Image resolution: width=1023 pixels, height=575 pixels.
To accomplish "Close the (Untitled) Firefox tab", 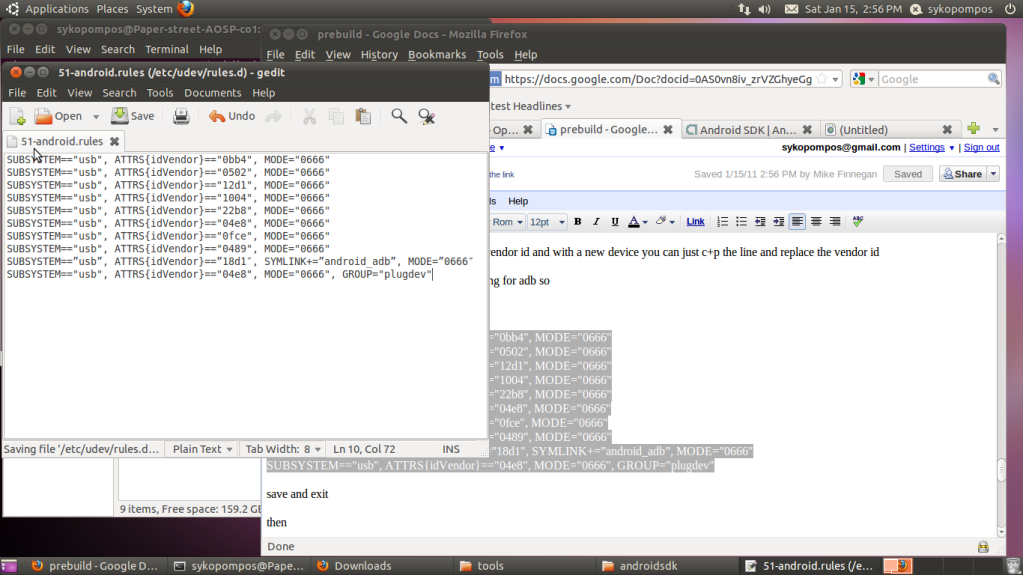I will pyautogui.click(x=947, y=130).
